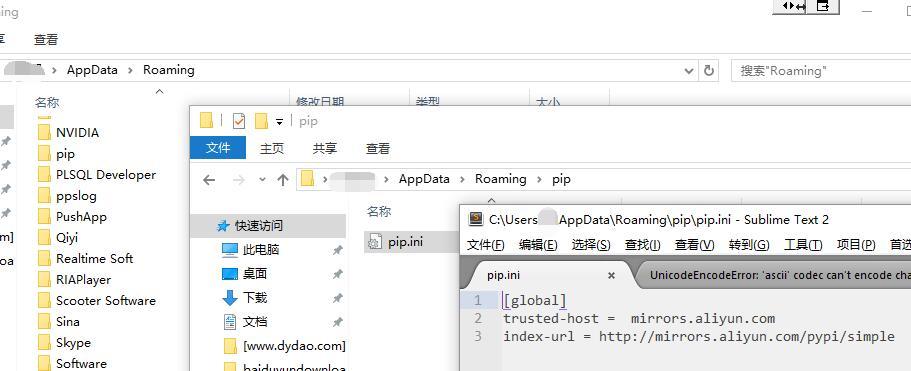The height and width of the screenshot is (371, 911).
Task: Click pip segment in pip window breadcrumb
Action: (561, 179)
